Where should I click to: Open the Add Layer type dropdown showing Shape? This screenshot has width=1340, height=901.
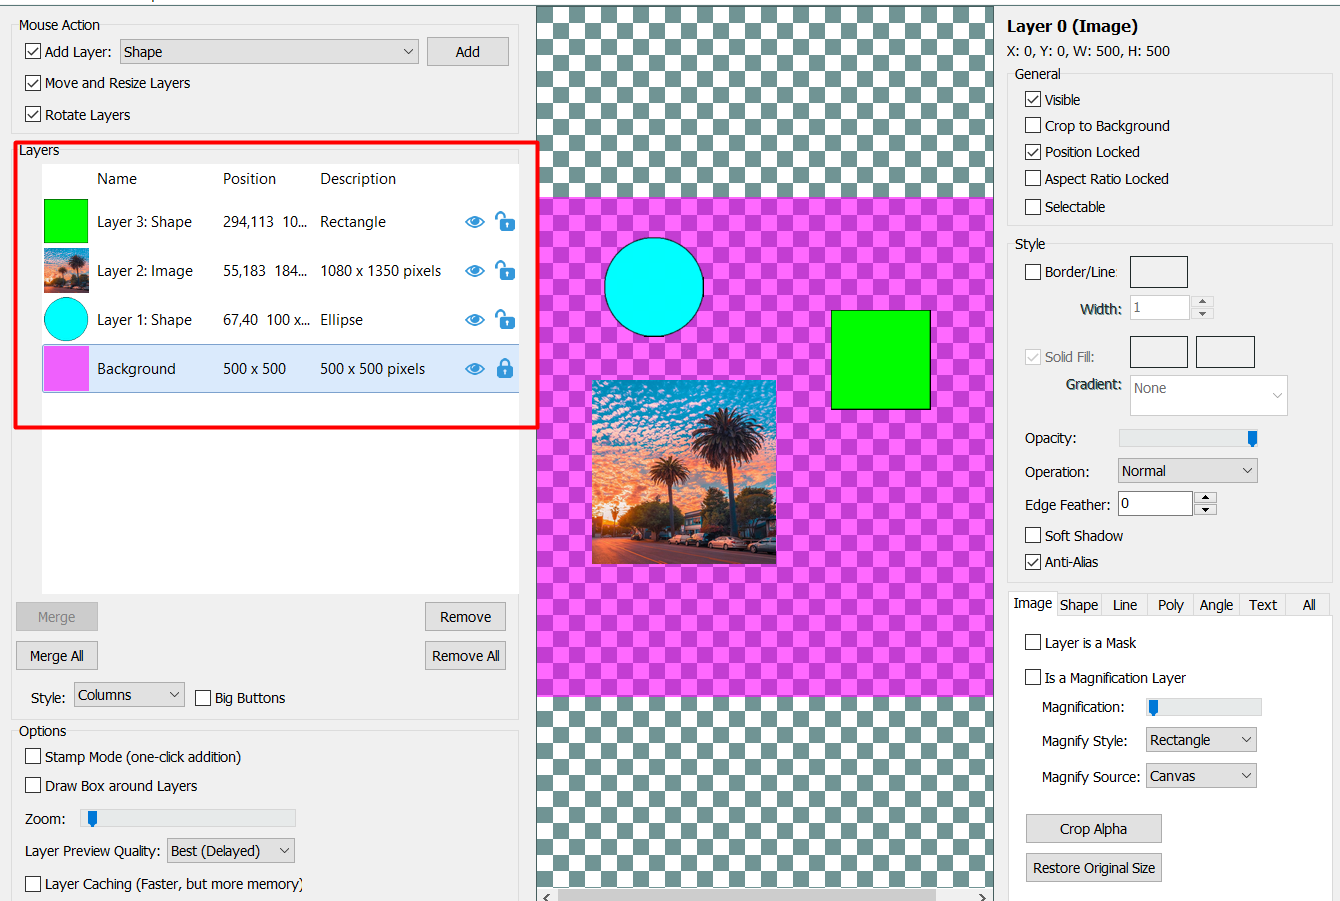[x=269, y=52]
